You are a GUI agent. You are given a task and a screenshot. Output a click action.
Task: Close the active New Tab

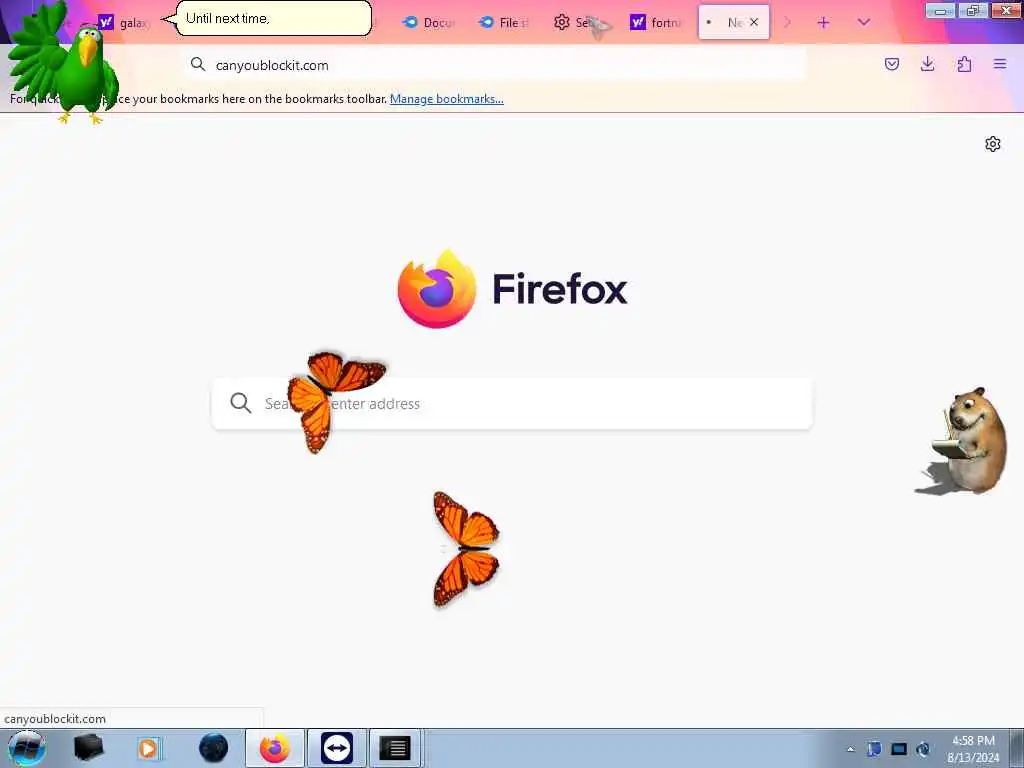(754, 22)
